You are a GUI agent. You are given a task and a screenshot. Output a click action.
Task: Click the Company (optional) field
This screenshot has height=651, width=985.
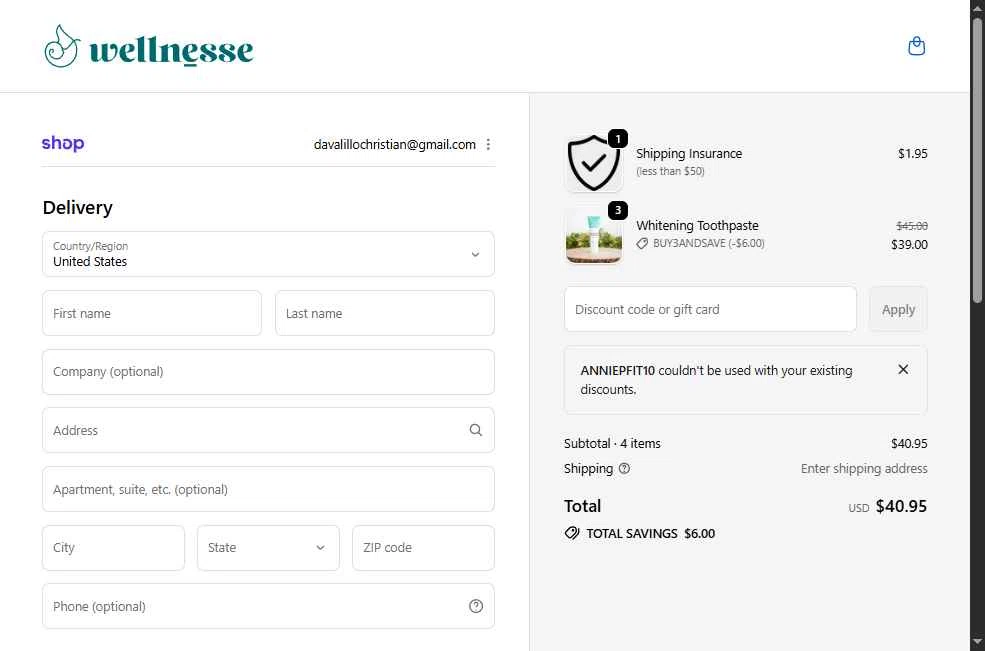268,372
